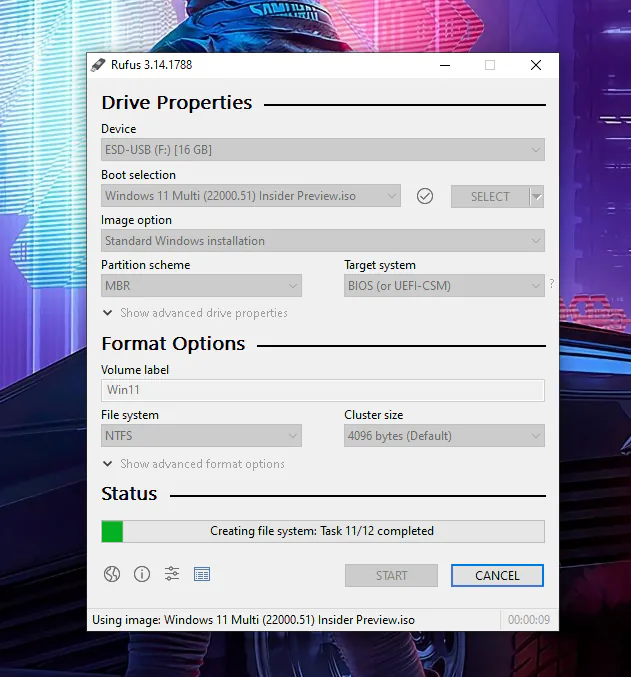The width and height of the screenshot is (631, 677).
Task: Click the target system help question mark
Action: (552, 284)
